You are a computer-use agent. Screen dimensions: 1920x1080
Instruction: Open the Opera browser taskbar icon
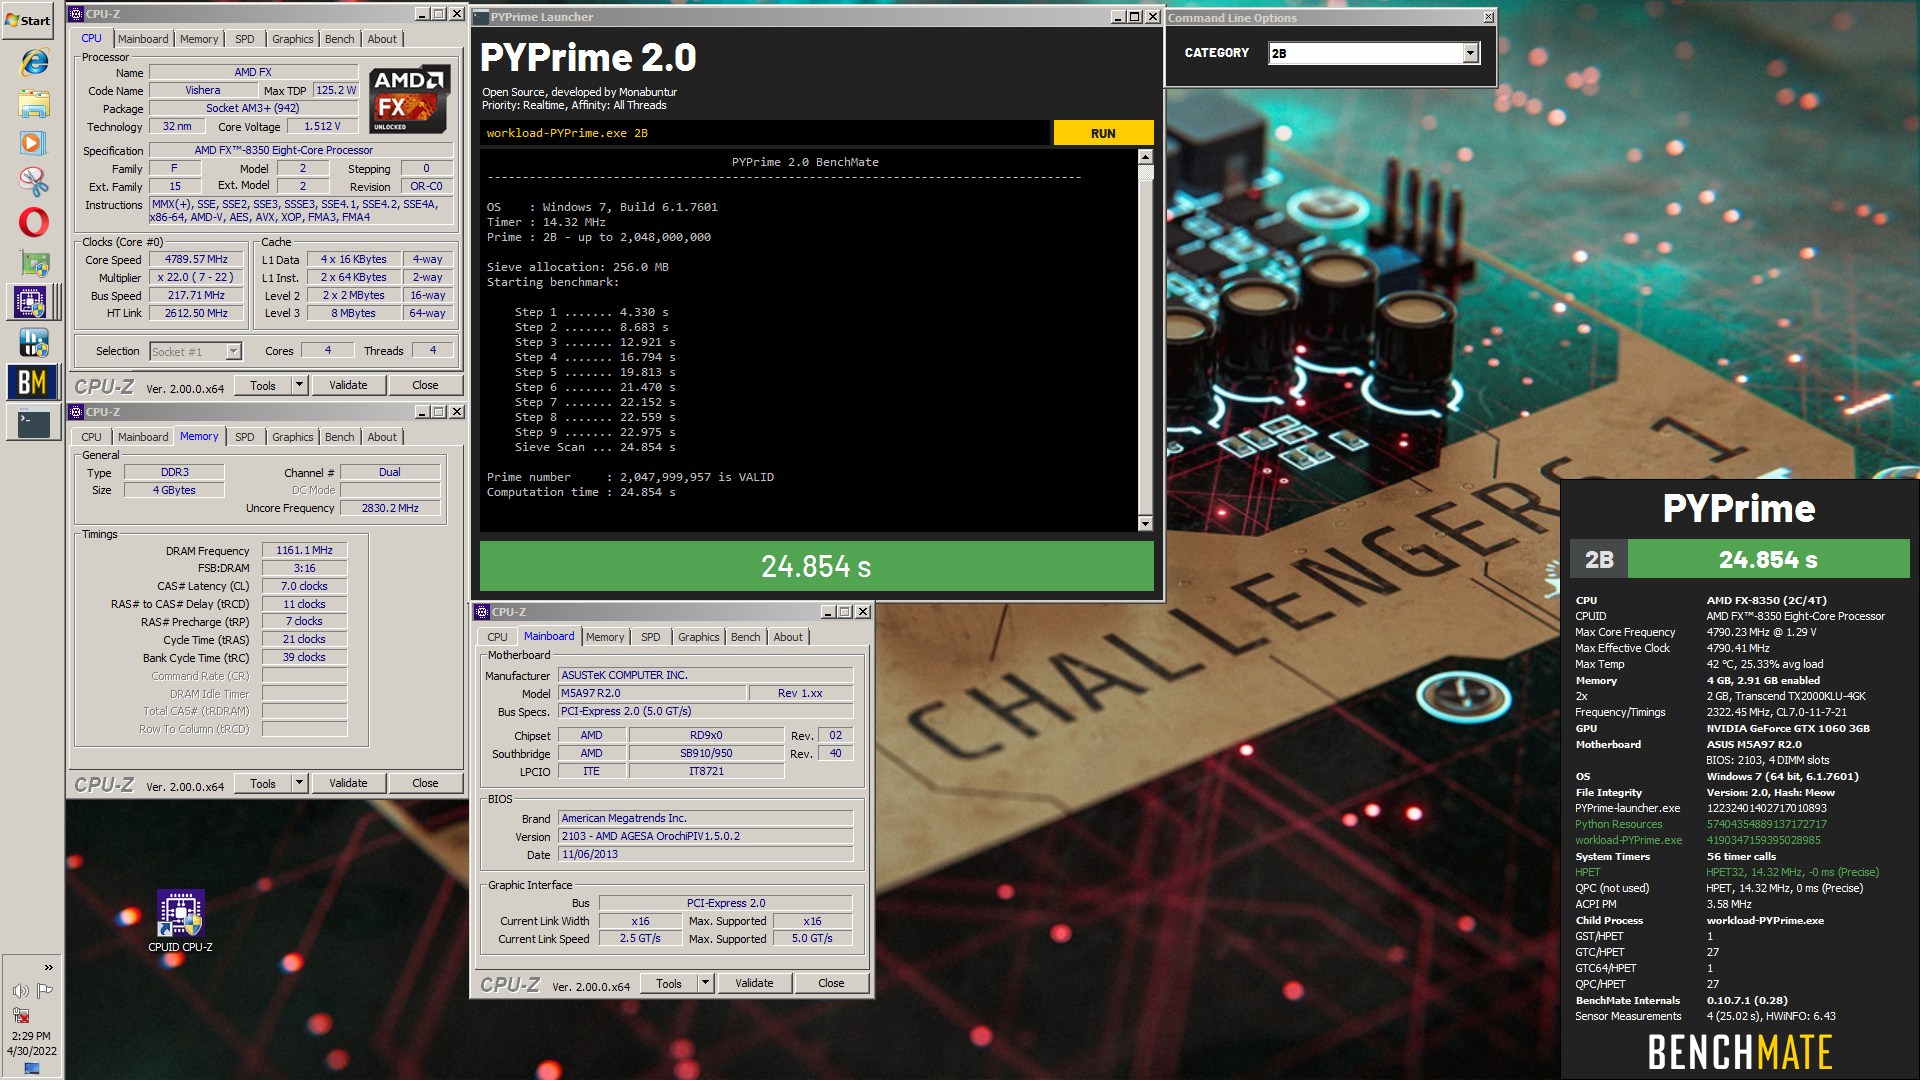click(34, 222)
